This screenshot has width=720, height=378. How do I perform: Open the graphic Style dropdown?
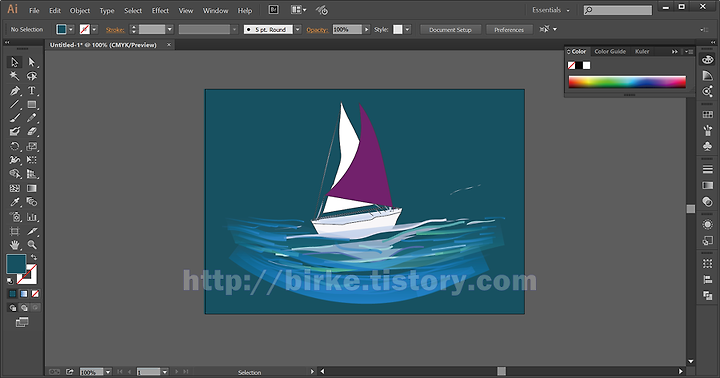tap(407, 29)
